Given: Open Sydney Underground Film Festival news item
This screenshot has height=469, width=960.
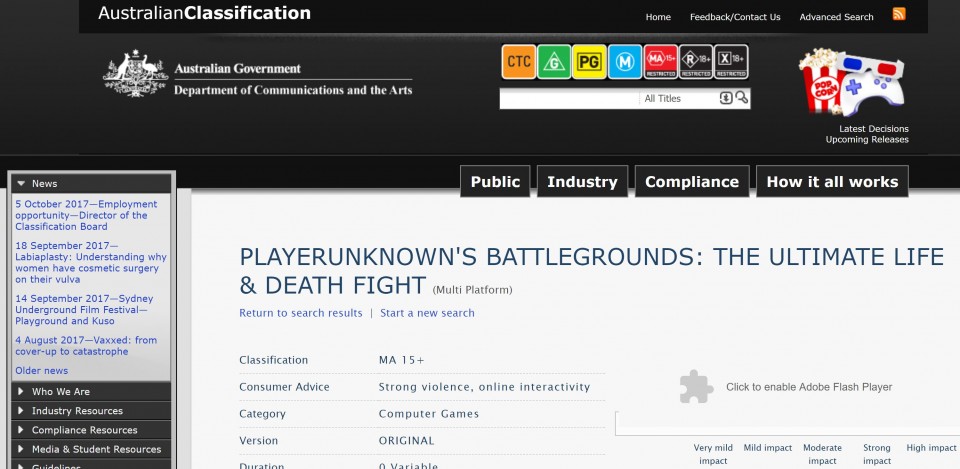Looking at the screenshot, I should pos(84,310).
